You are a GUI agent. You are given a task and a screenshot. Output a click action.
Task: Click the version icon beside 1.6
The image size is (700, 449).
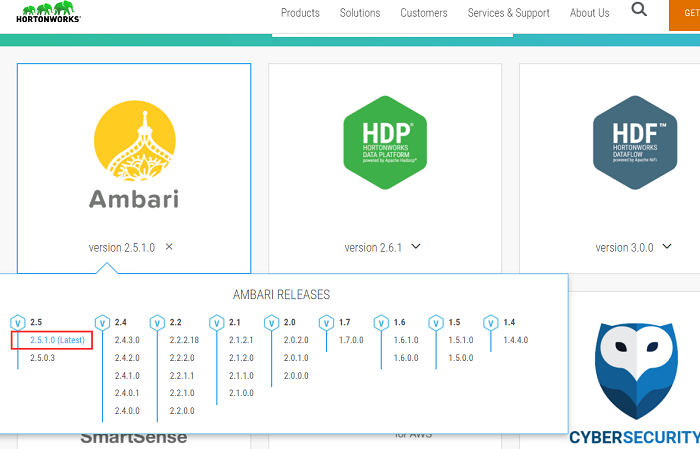point(381,322)
